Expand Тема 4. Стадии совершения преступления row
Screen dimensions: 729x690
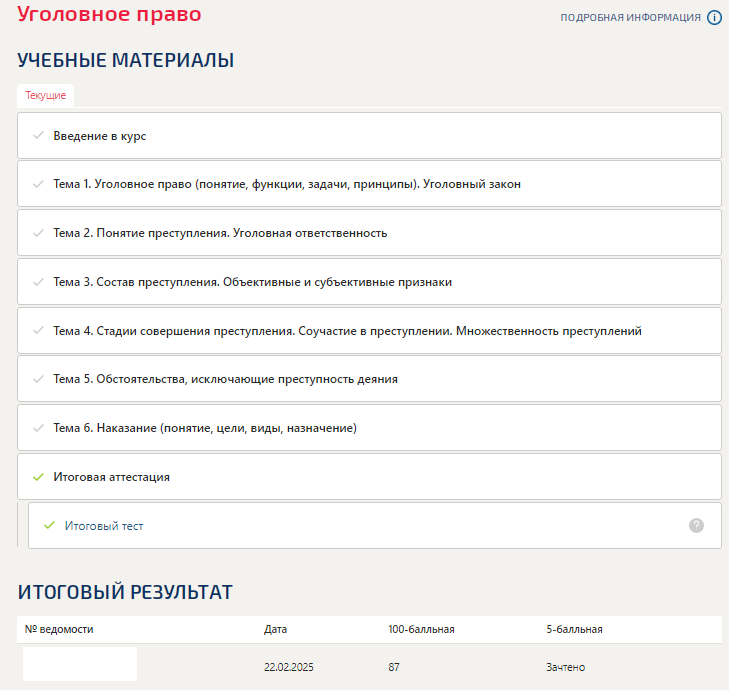(369, 331)
